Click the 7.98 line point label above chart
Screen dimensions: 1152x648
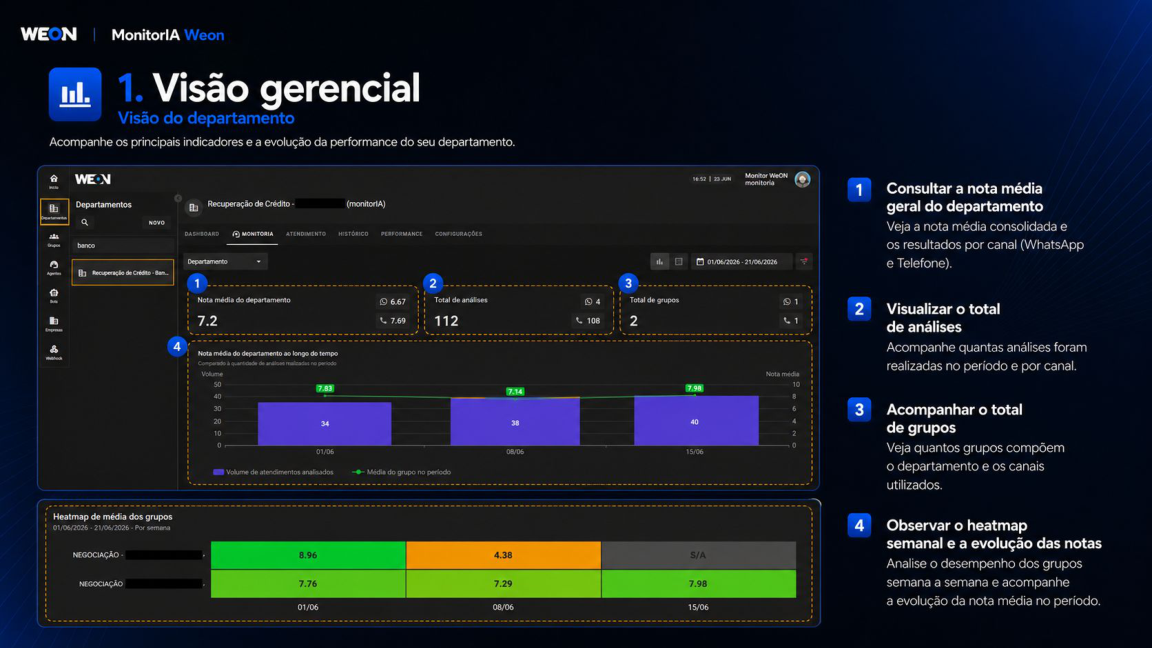pos(694,388)
